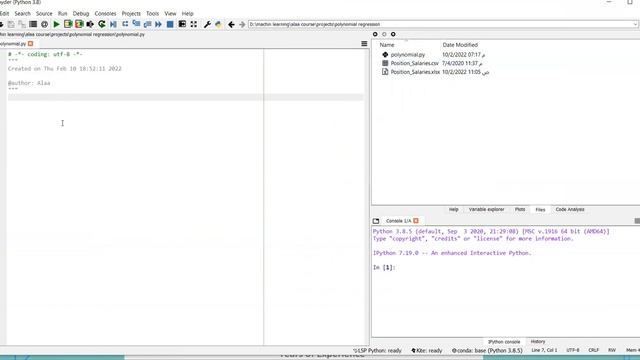Open the View menu
The image size is (640, 360).
point(170,13)
